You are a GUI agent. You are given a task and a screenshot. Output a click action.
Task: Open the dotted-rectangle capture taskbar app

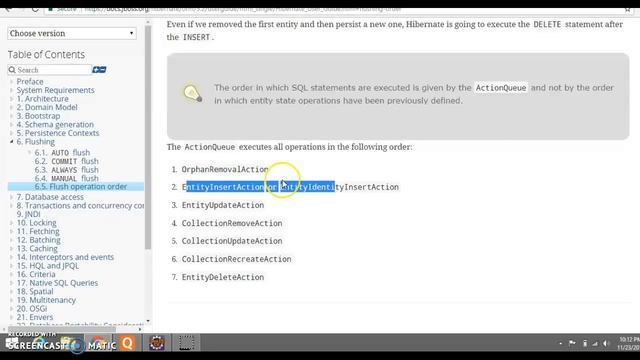coord(186,343)
